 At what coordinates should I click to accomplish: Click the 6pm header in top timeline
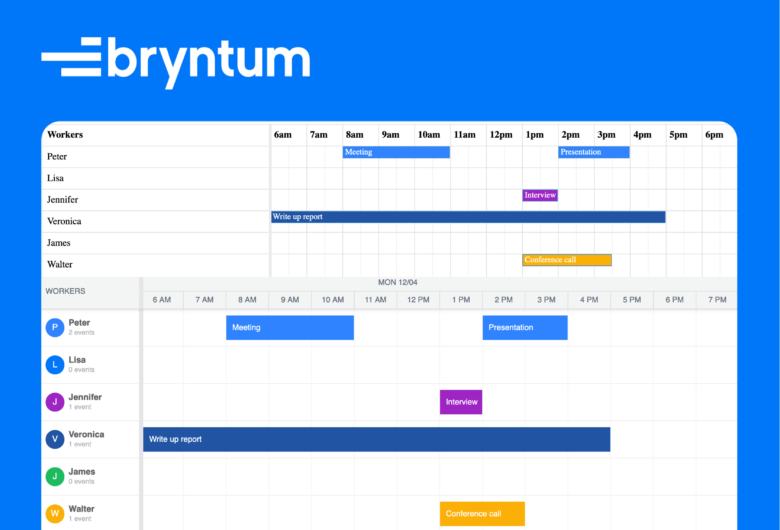coord(719,135)
